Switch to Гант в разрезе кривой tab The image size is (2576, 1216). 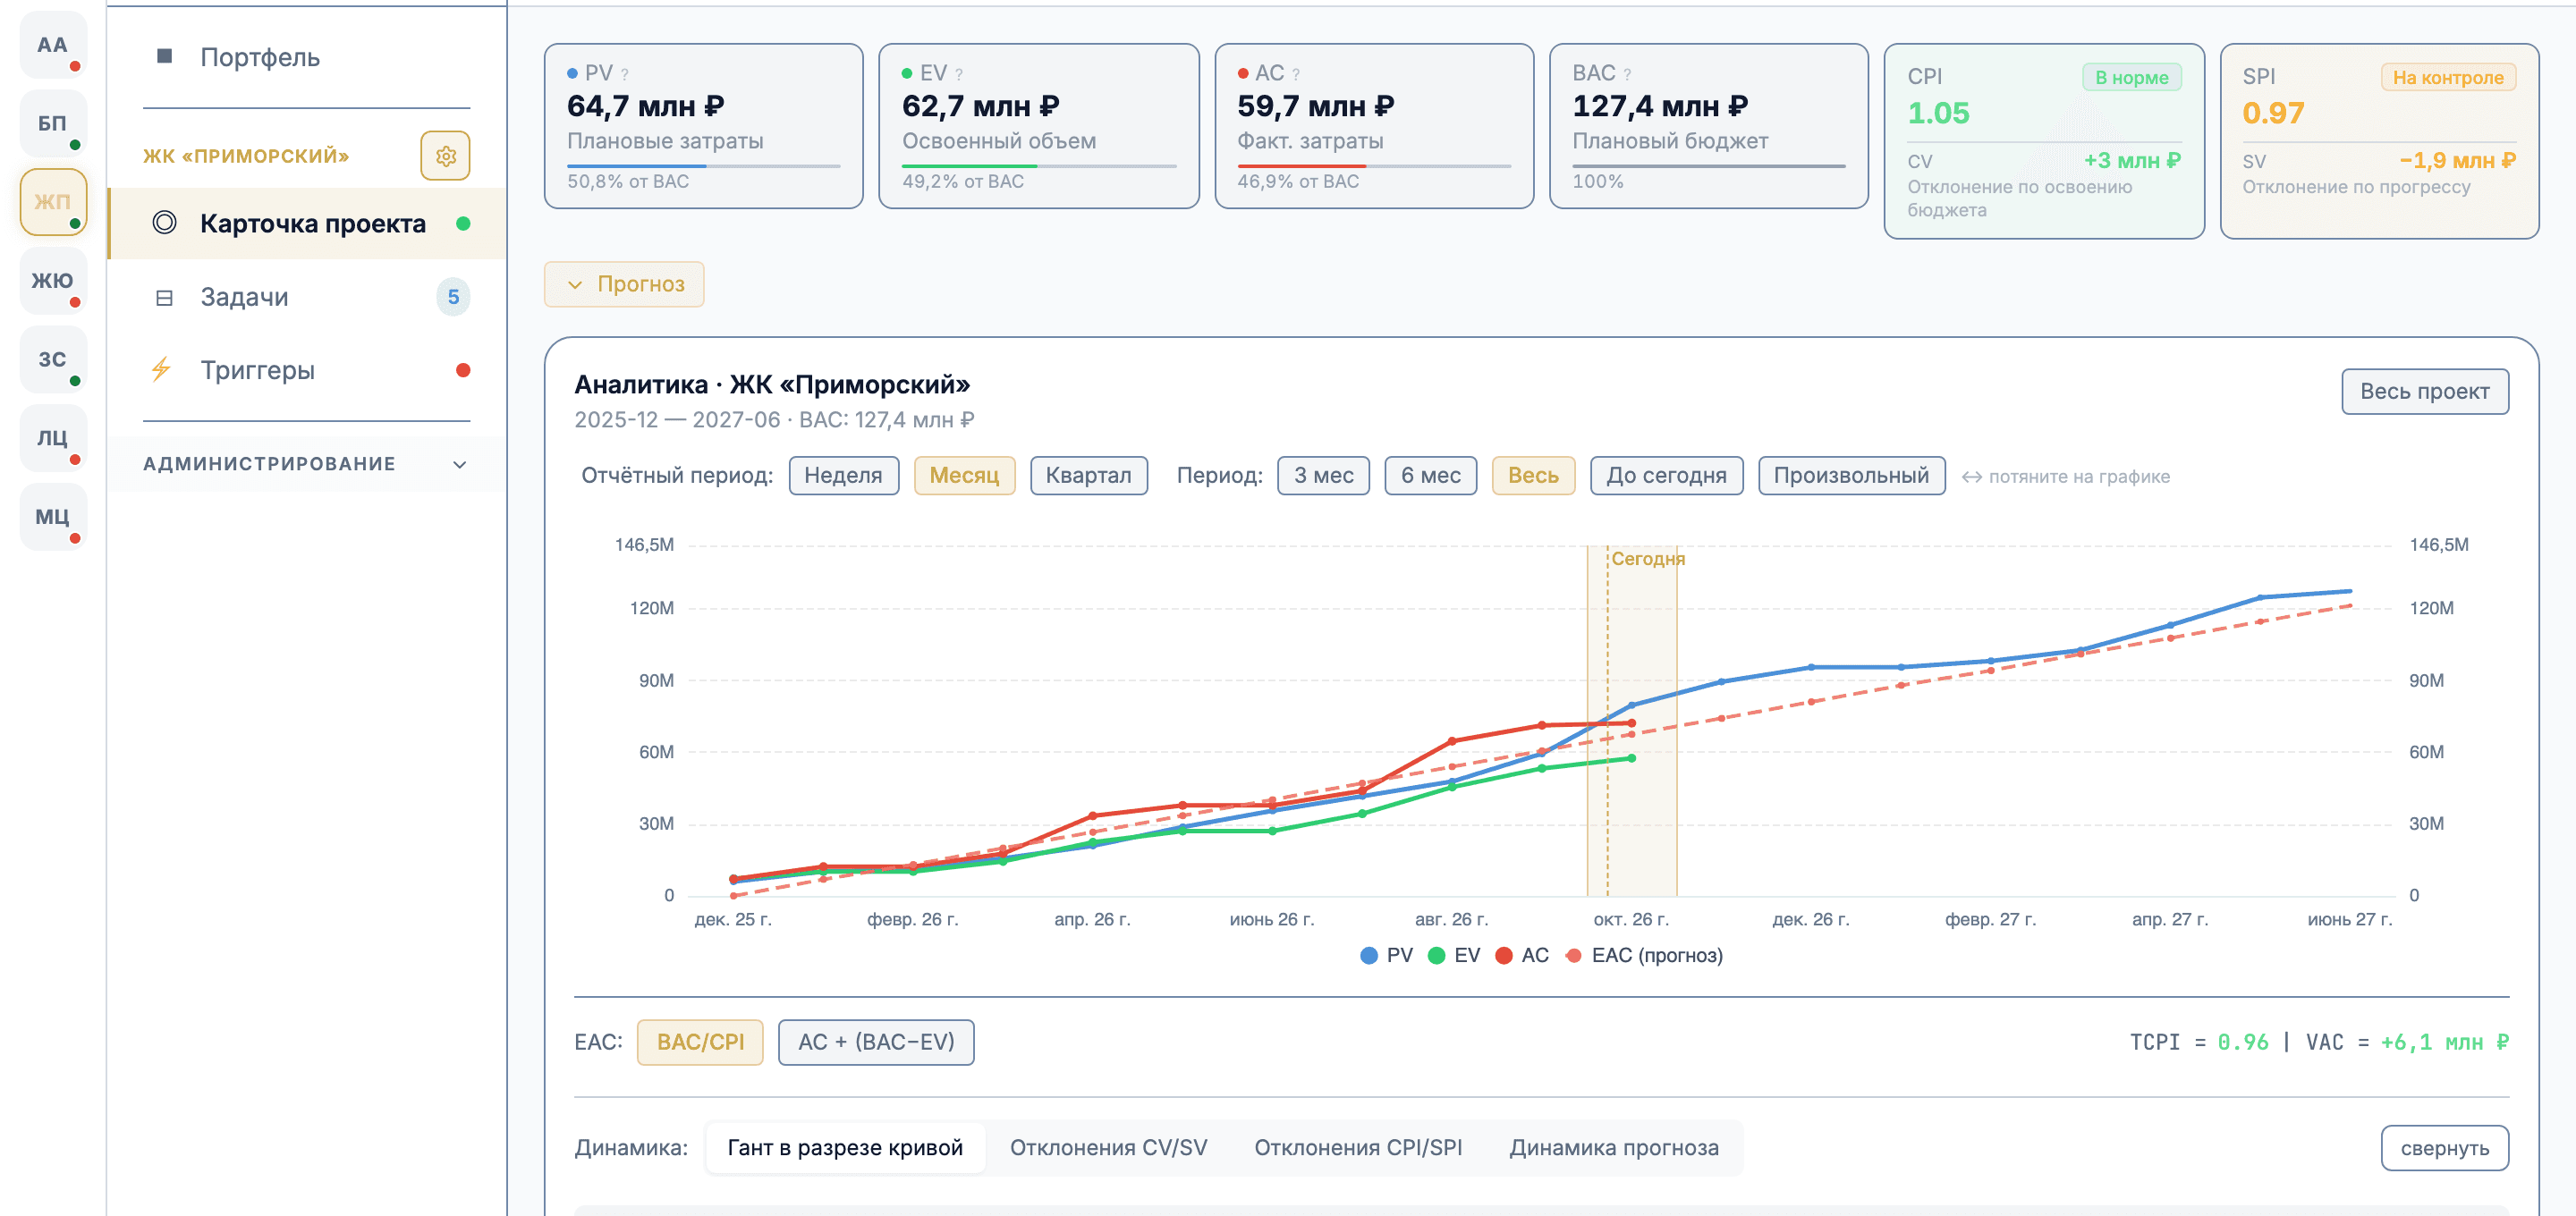point(845,1147)
